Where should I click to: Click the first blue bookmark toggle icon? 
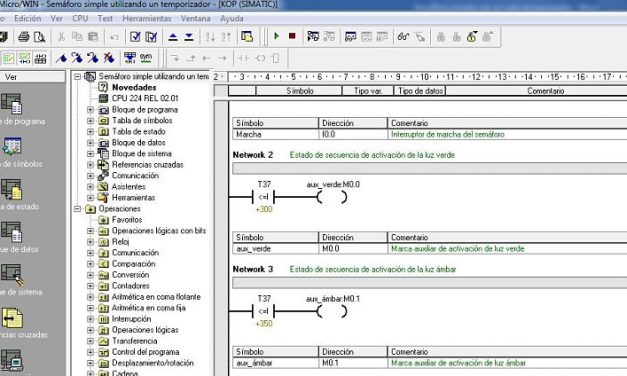coord(61,58)
